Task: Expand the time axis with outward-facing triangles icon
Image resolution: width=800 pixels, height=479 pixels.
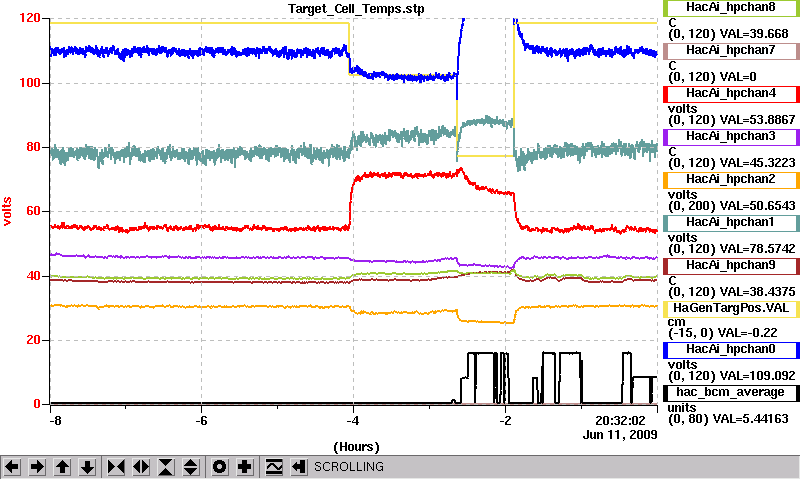Action: pos(141,467)
